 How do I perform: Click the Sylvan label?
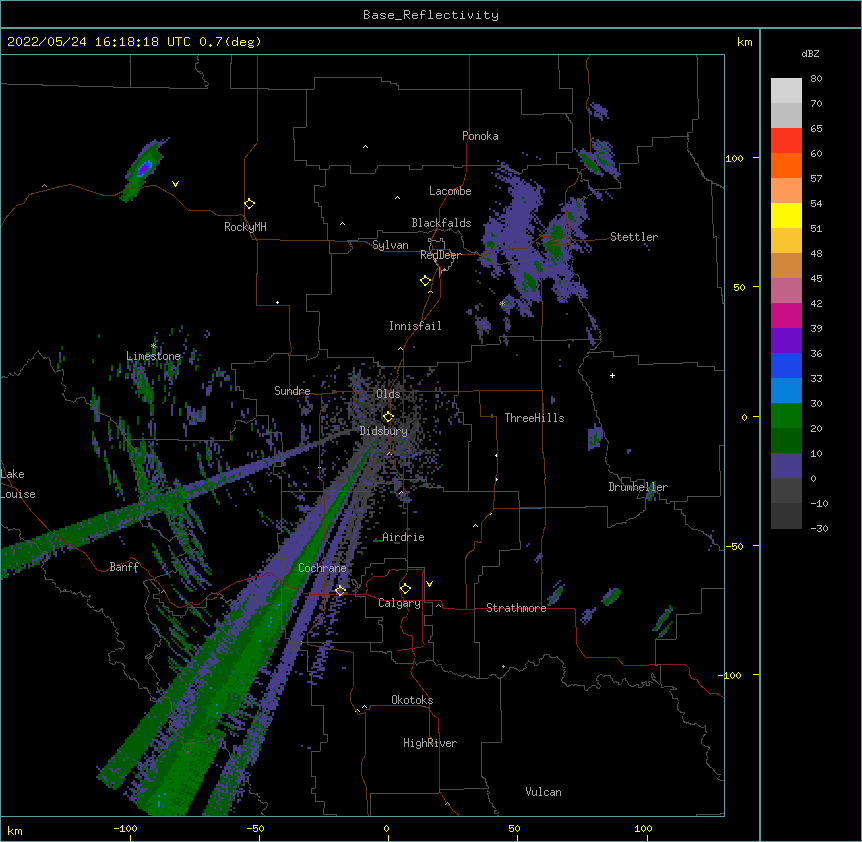(x=390, y=245)
